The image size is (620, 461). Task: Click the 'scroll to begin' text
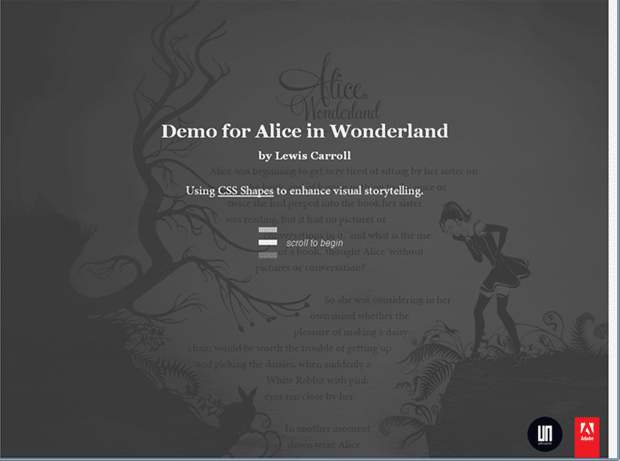pos(315,243)
